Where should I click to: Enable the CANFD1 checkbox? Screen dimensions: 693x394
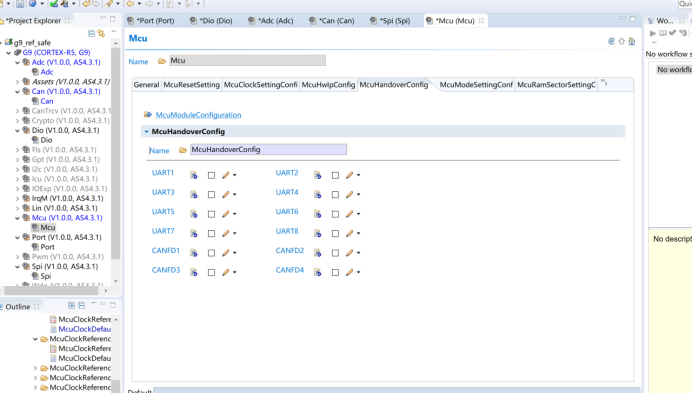(211, 253)
